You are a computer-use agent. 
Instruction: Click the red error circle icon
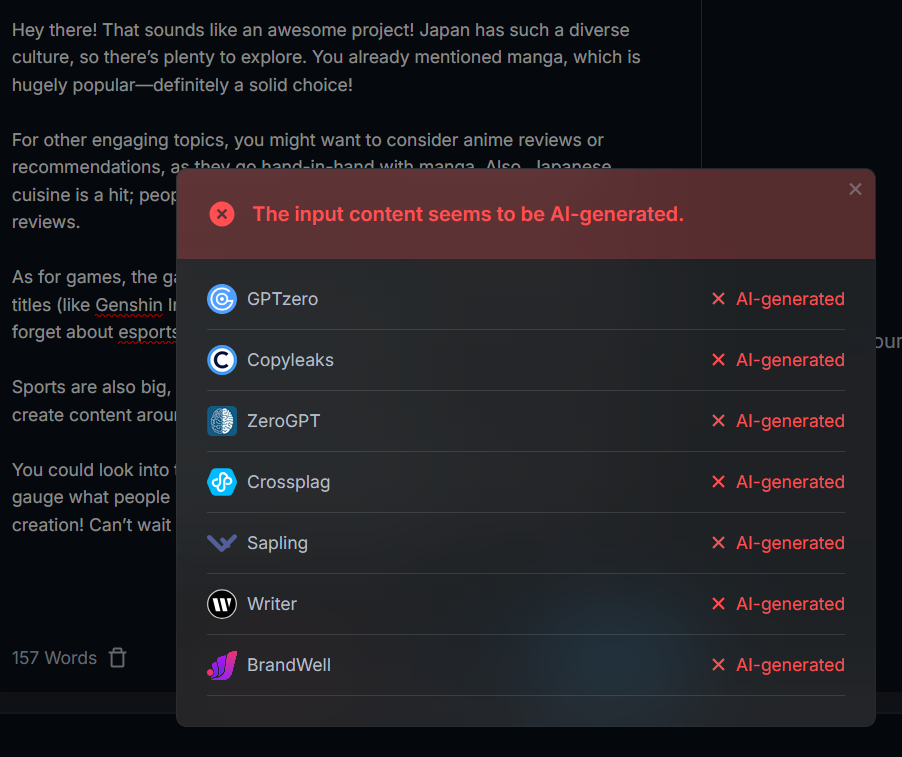tap(221, 215)
